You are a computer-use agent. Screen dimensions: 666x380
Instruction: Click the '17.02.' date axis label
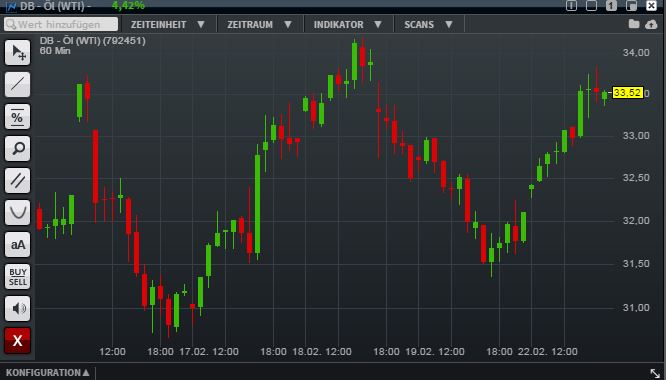coord(194,352)
